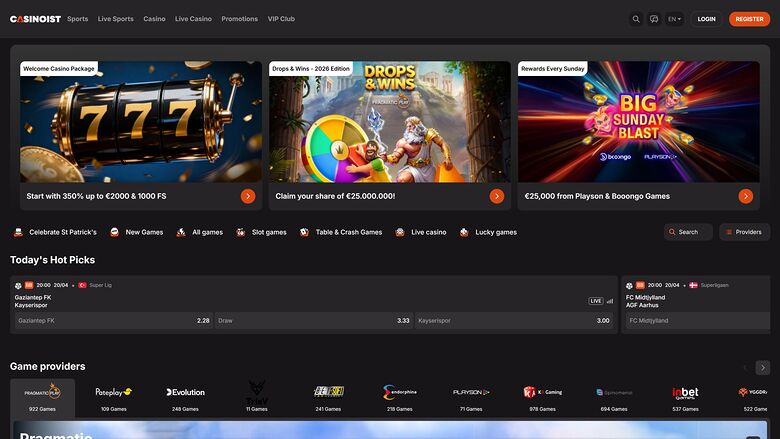The image size is (780, 439).
Task: Select the Lucky games category
Action: click(488, 232)
